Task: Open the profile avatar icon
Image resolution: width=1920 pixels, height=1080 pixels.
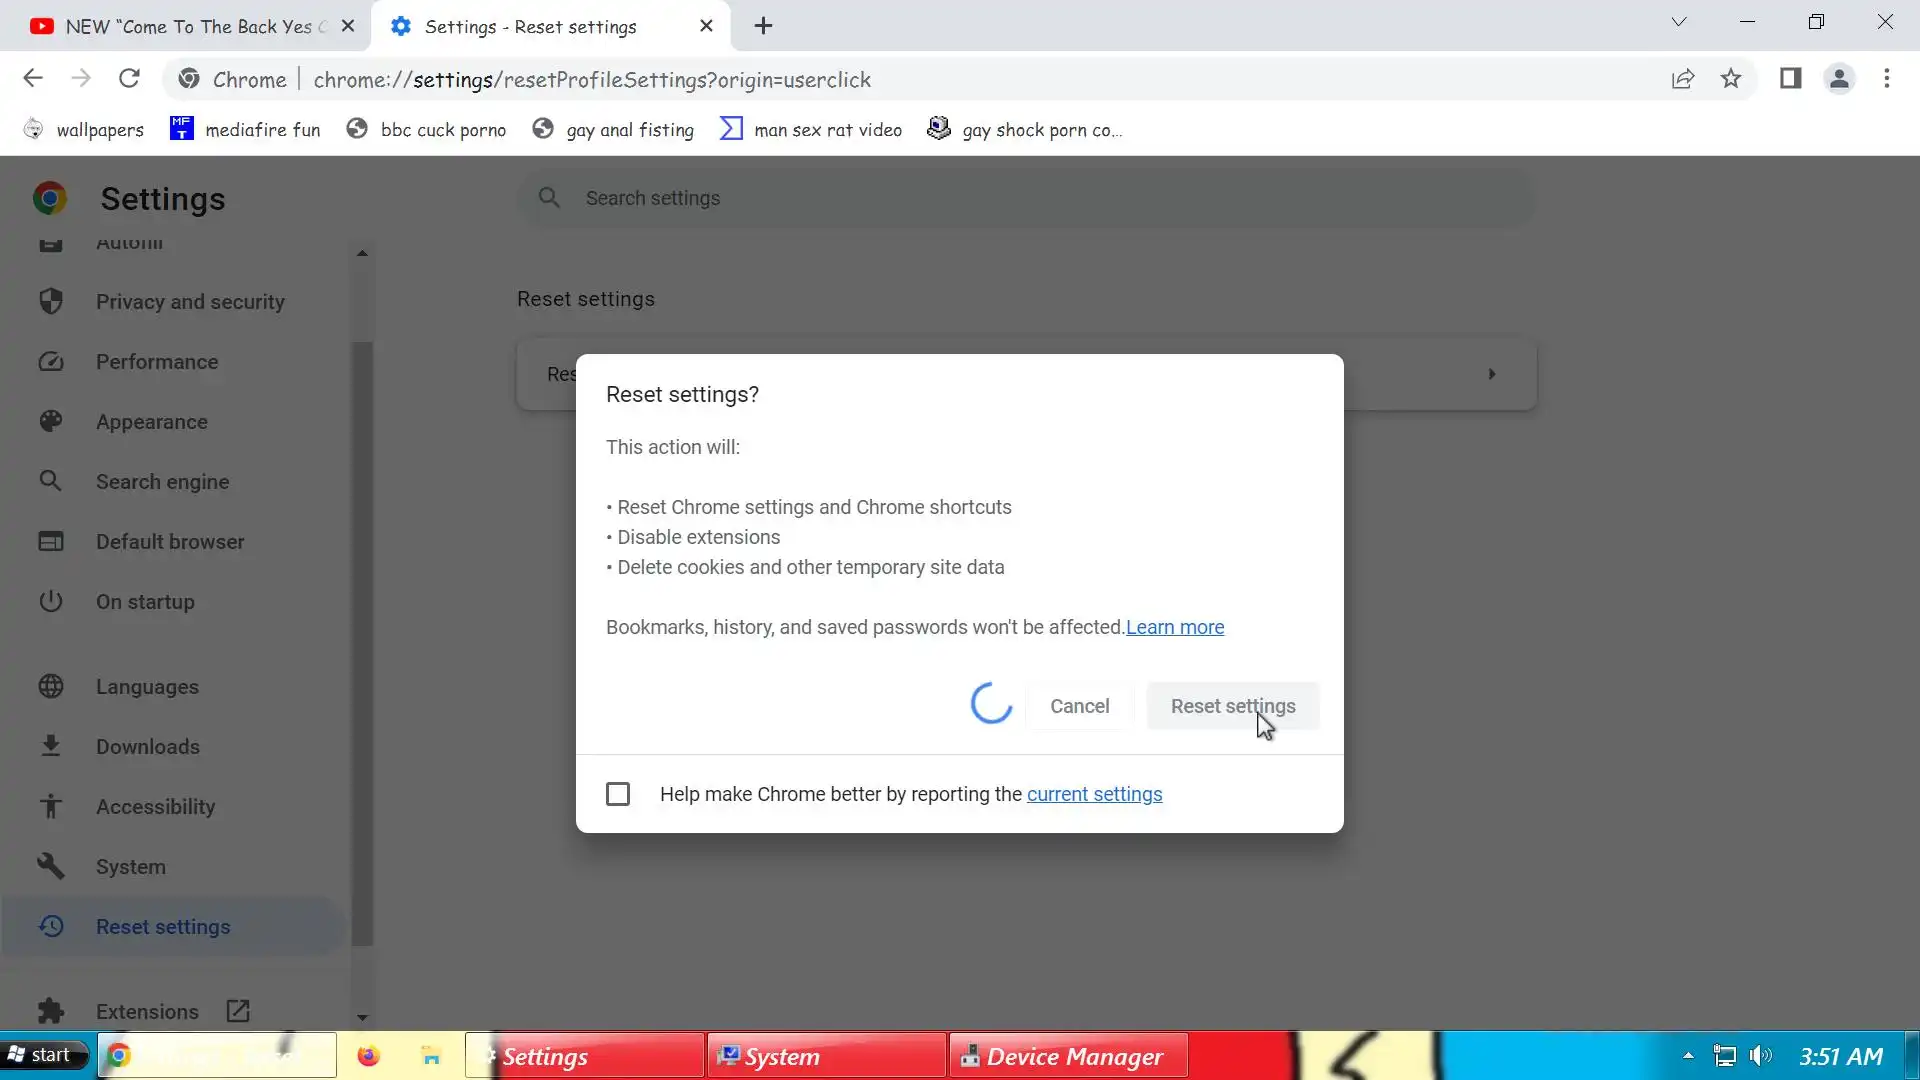Action: point(1839,79)
